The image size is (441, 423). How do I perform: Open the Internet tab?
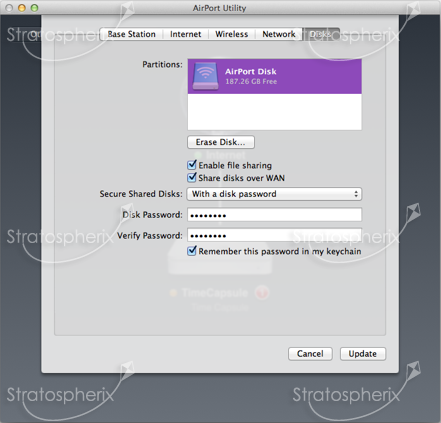185,34
